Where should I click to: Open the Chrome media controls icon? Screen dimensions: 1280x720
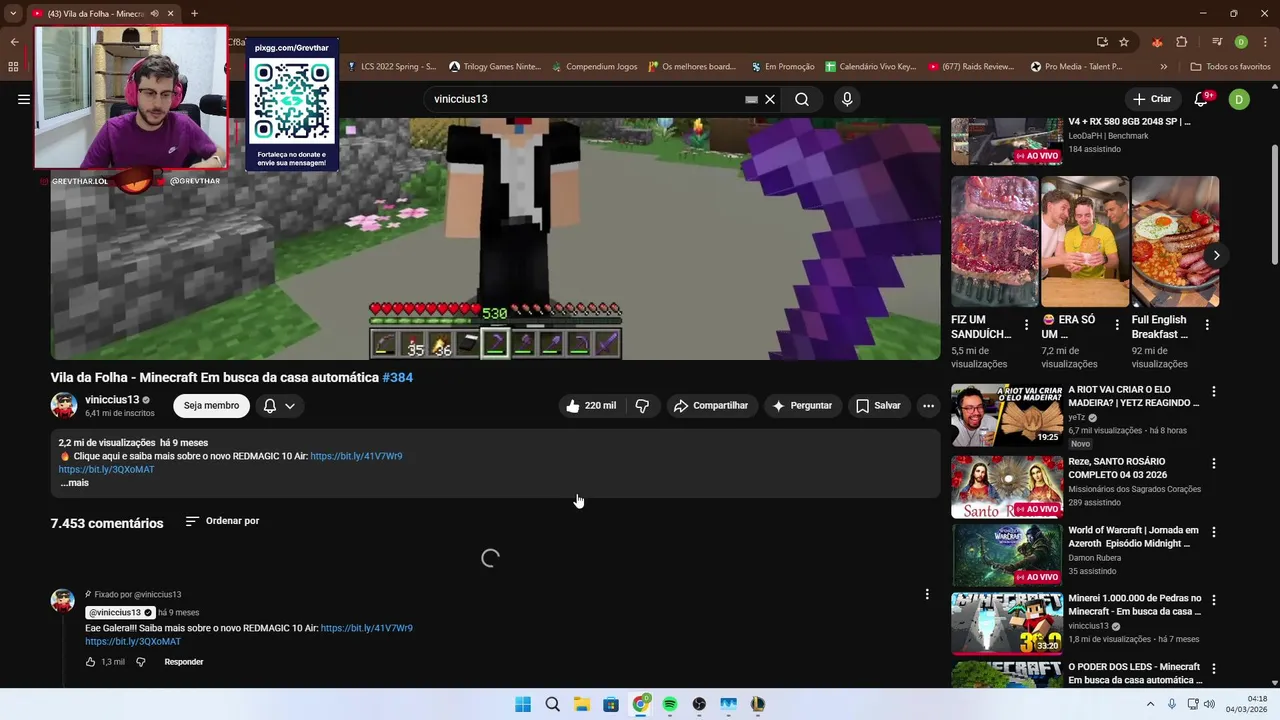click(1217, 42)
